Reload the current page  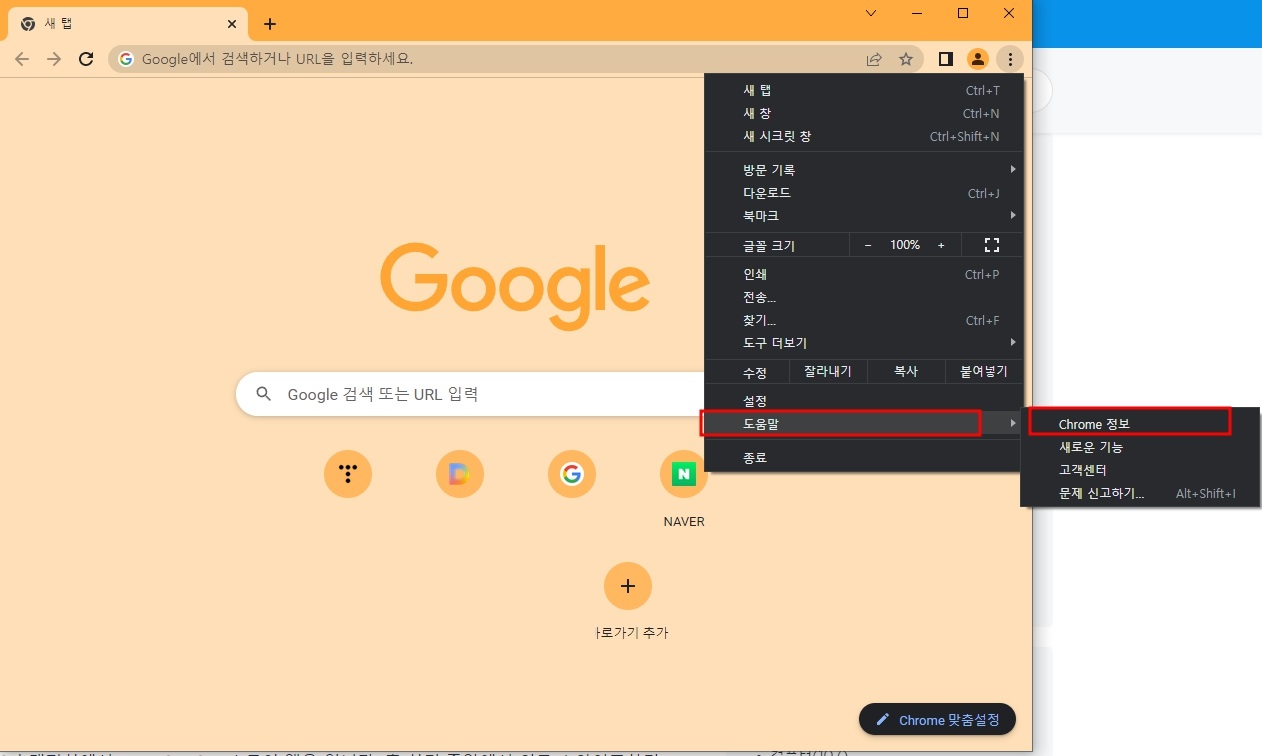[86, 59]
